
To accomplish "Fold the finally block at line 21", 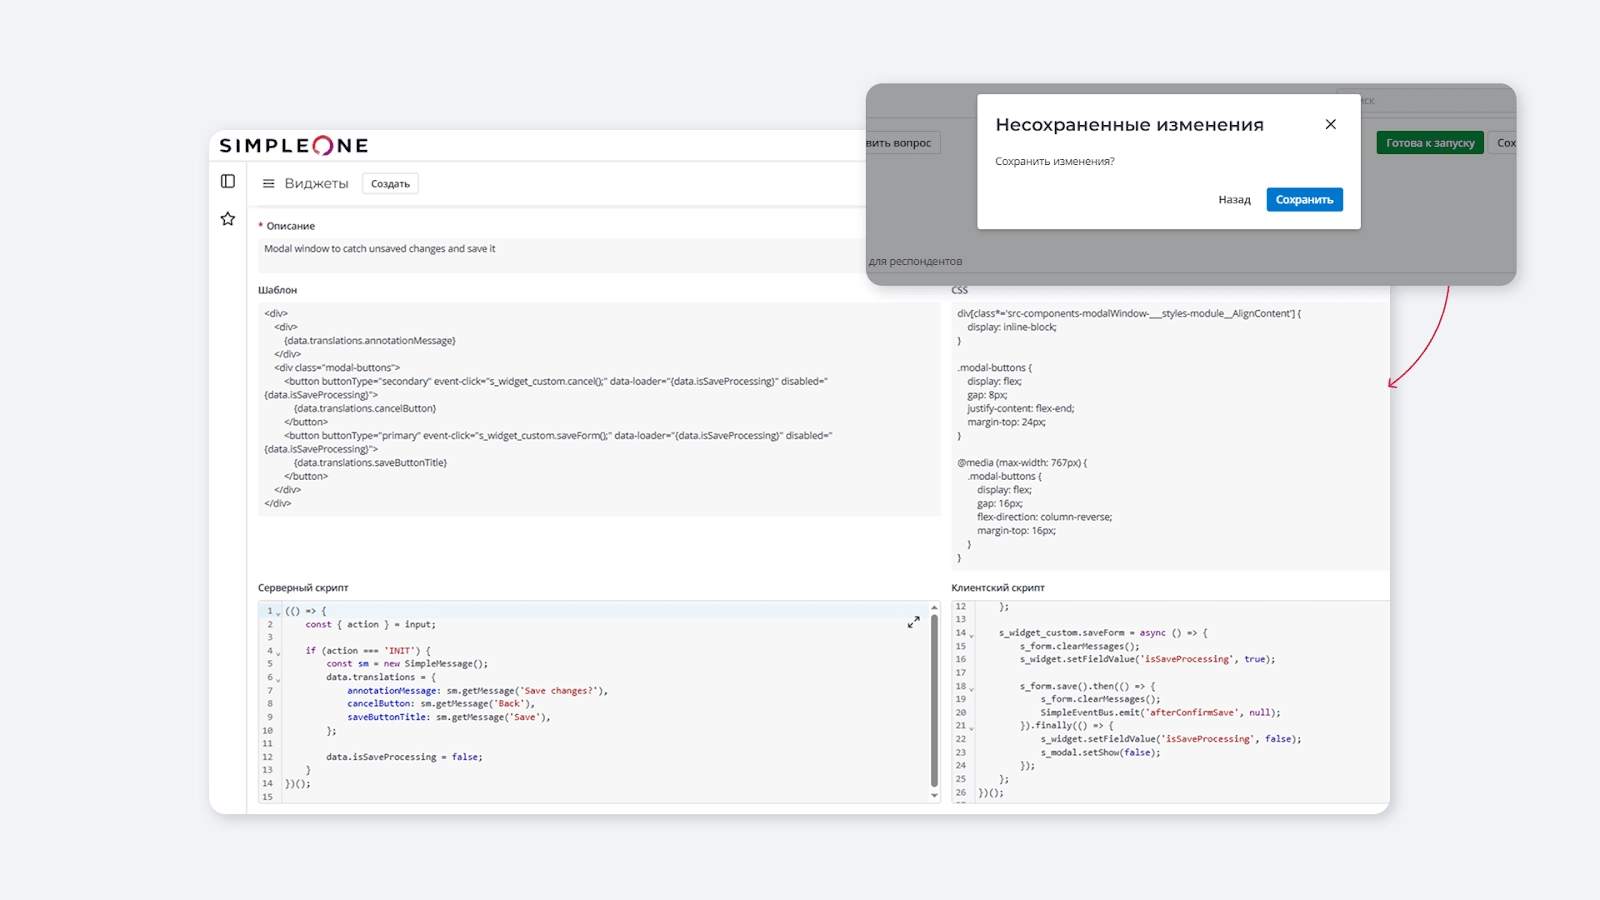I will (971, 727).
